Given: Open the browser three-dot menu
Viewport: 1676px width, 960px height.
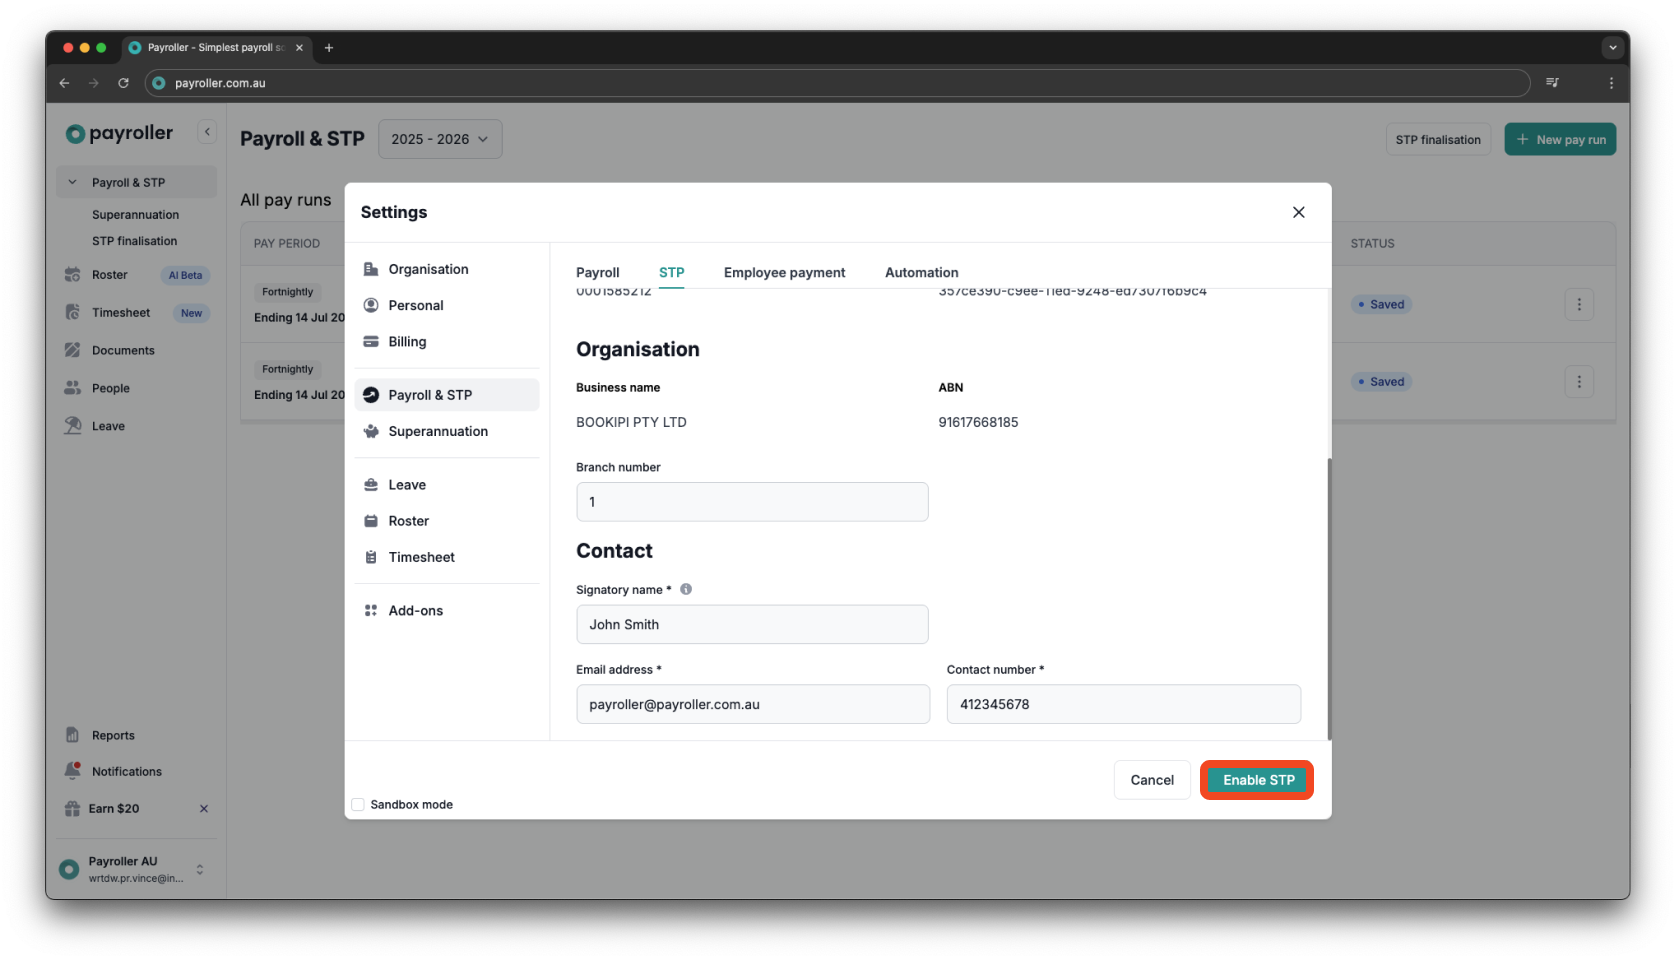Looking at the screenshot, I should [x=1611, y=83].
